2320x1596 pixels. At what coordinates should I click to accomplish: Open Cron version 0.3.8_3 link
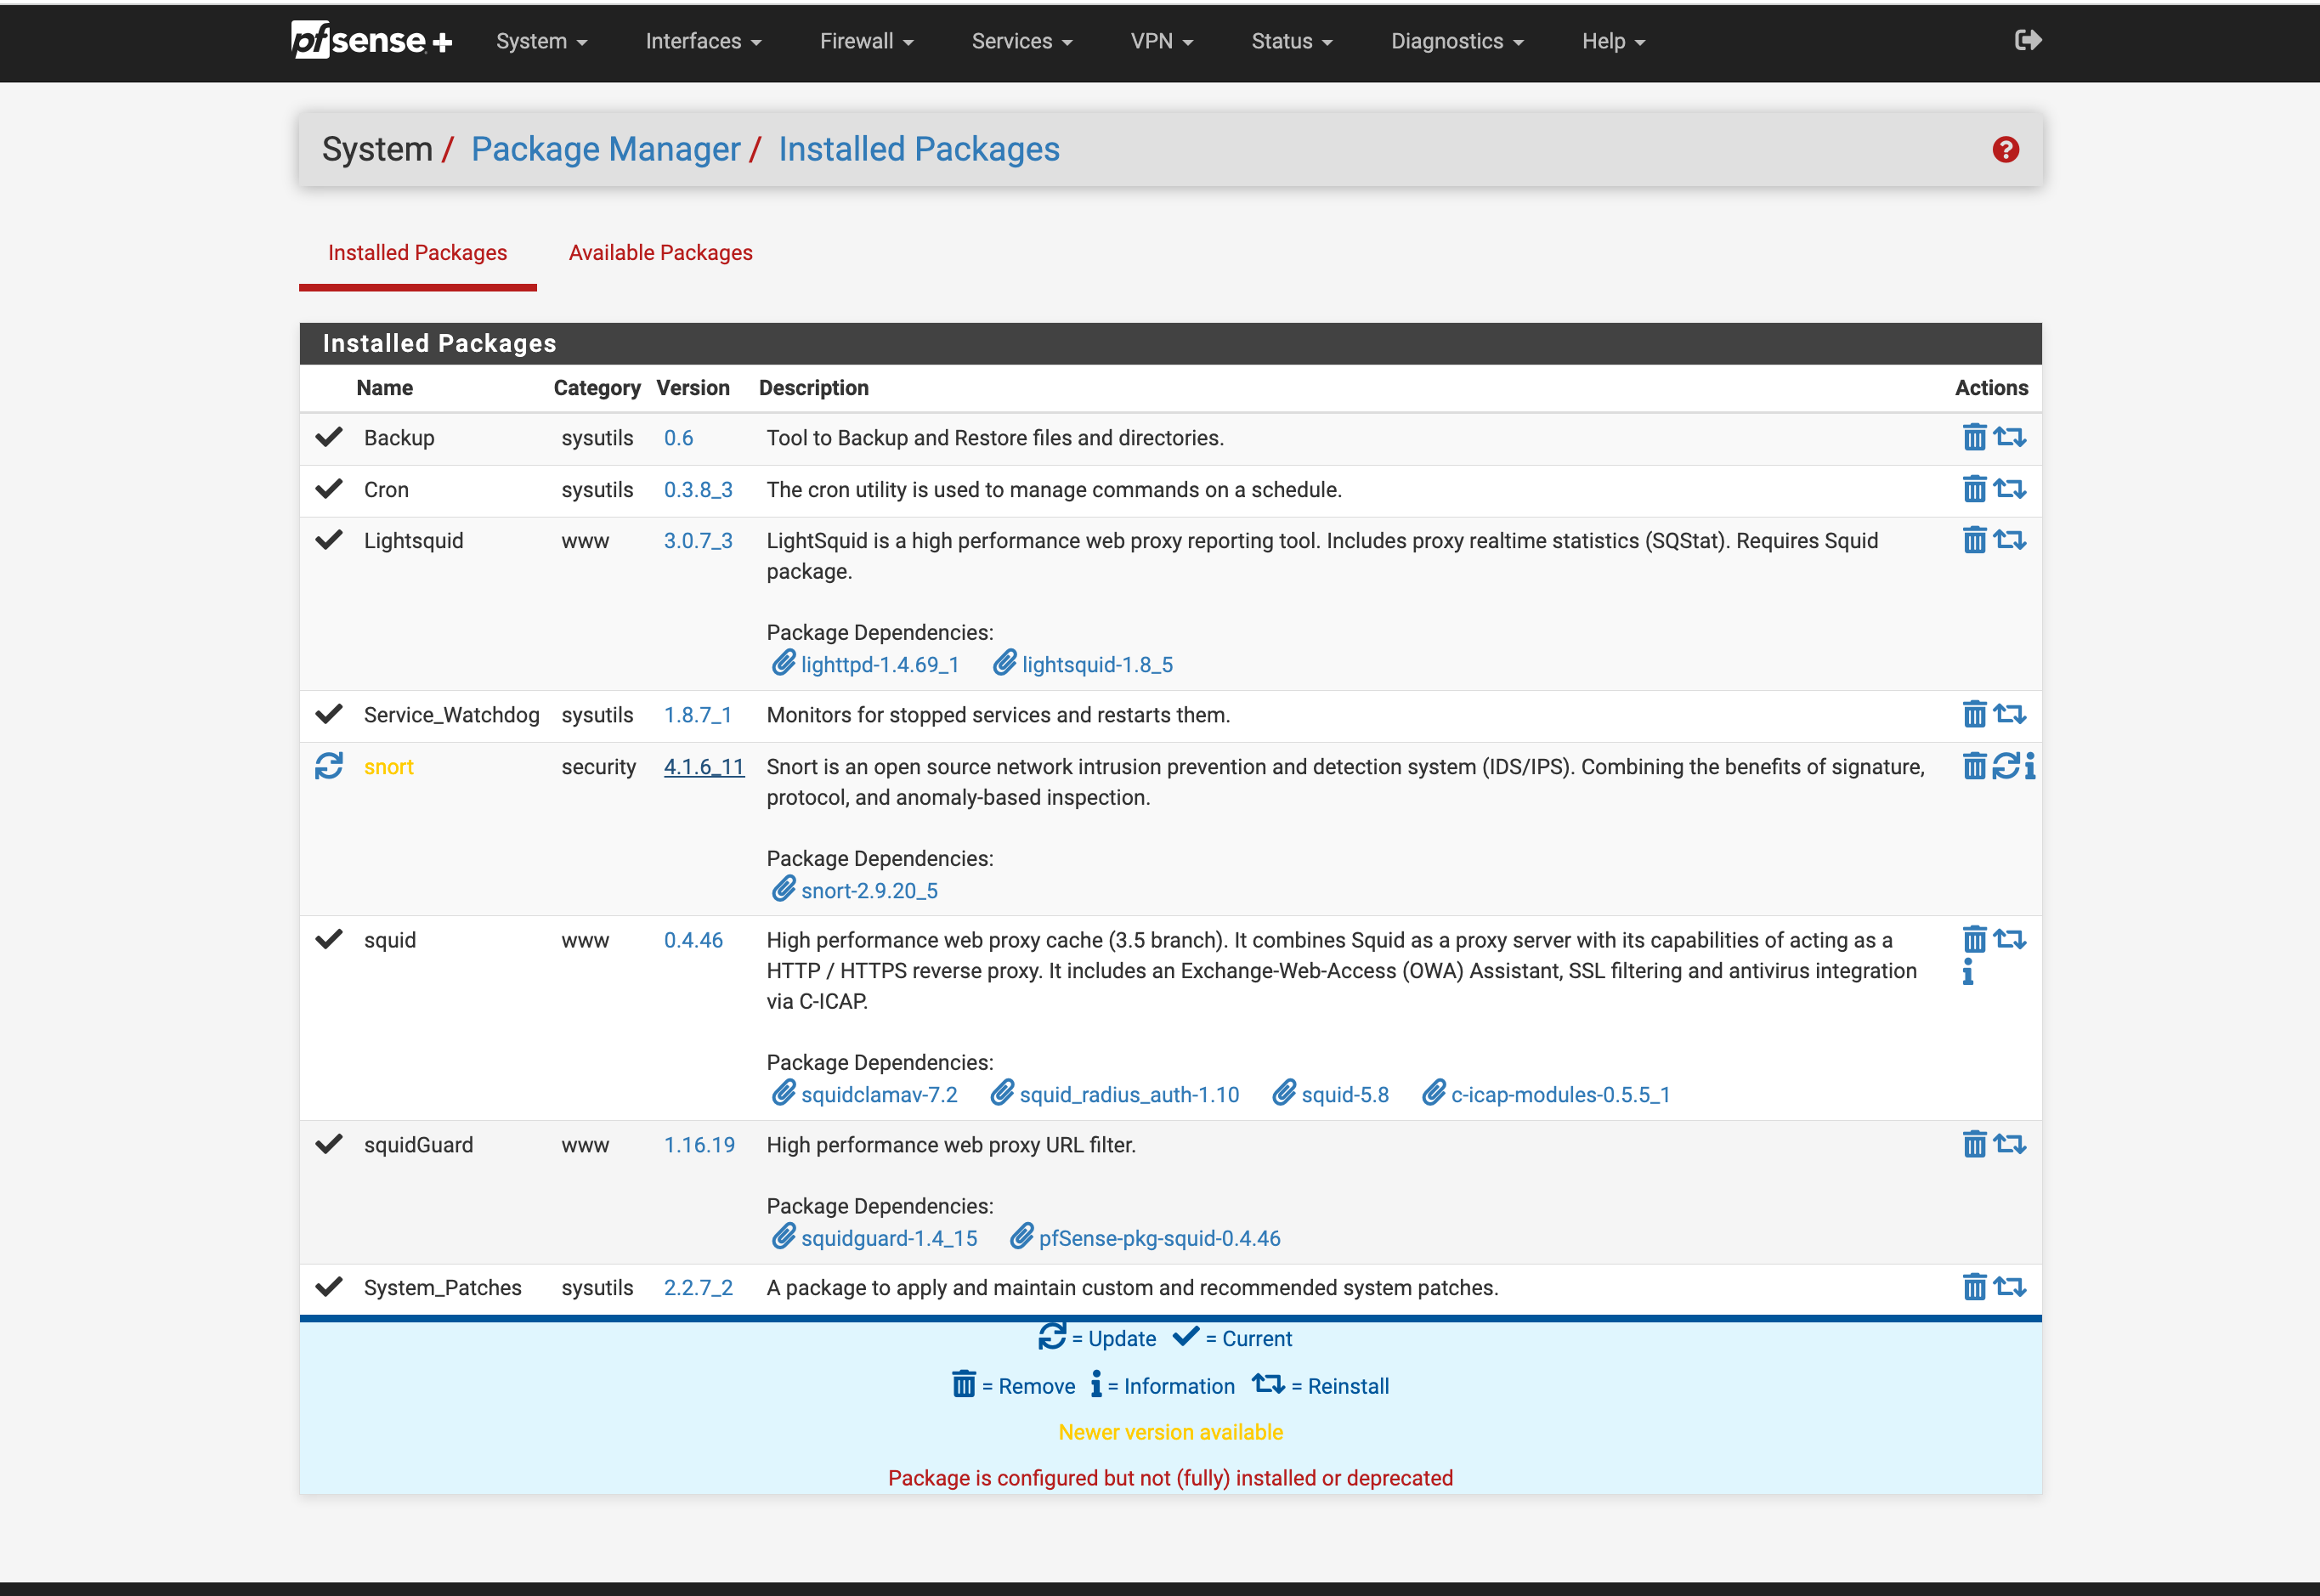point(698,490)
